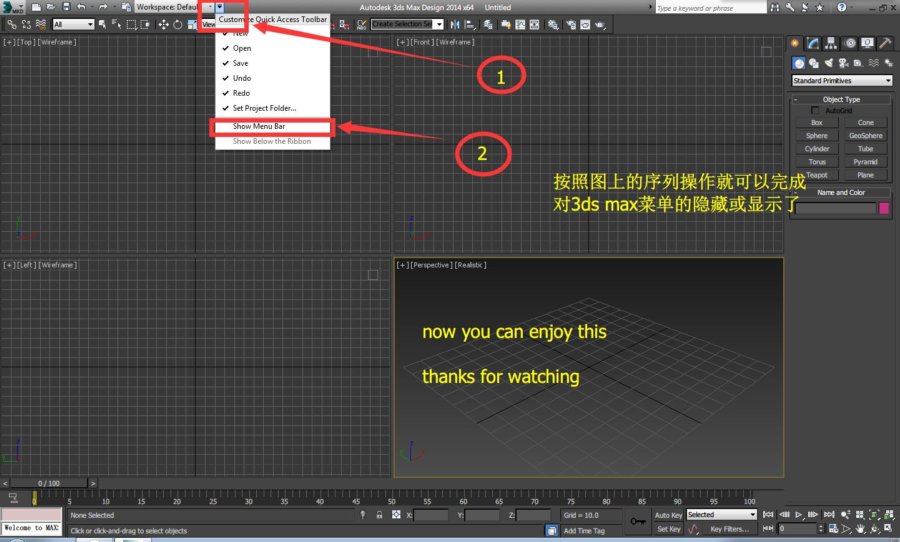Screen dimensions: 900x542
Task: Switch to the Hierarchy command panel tab
Action: 831,43
